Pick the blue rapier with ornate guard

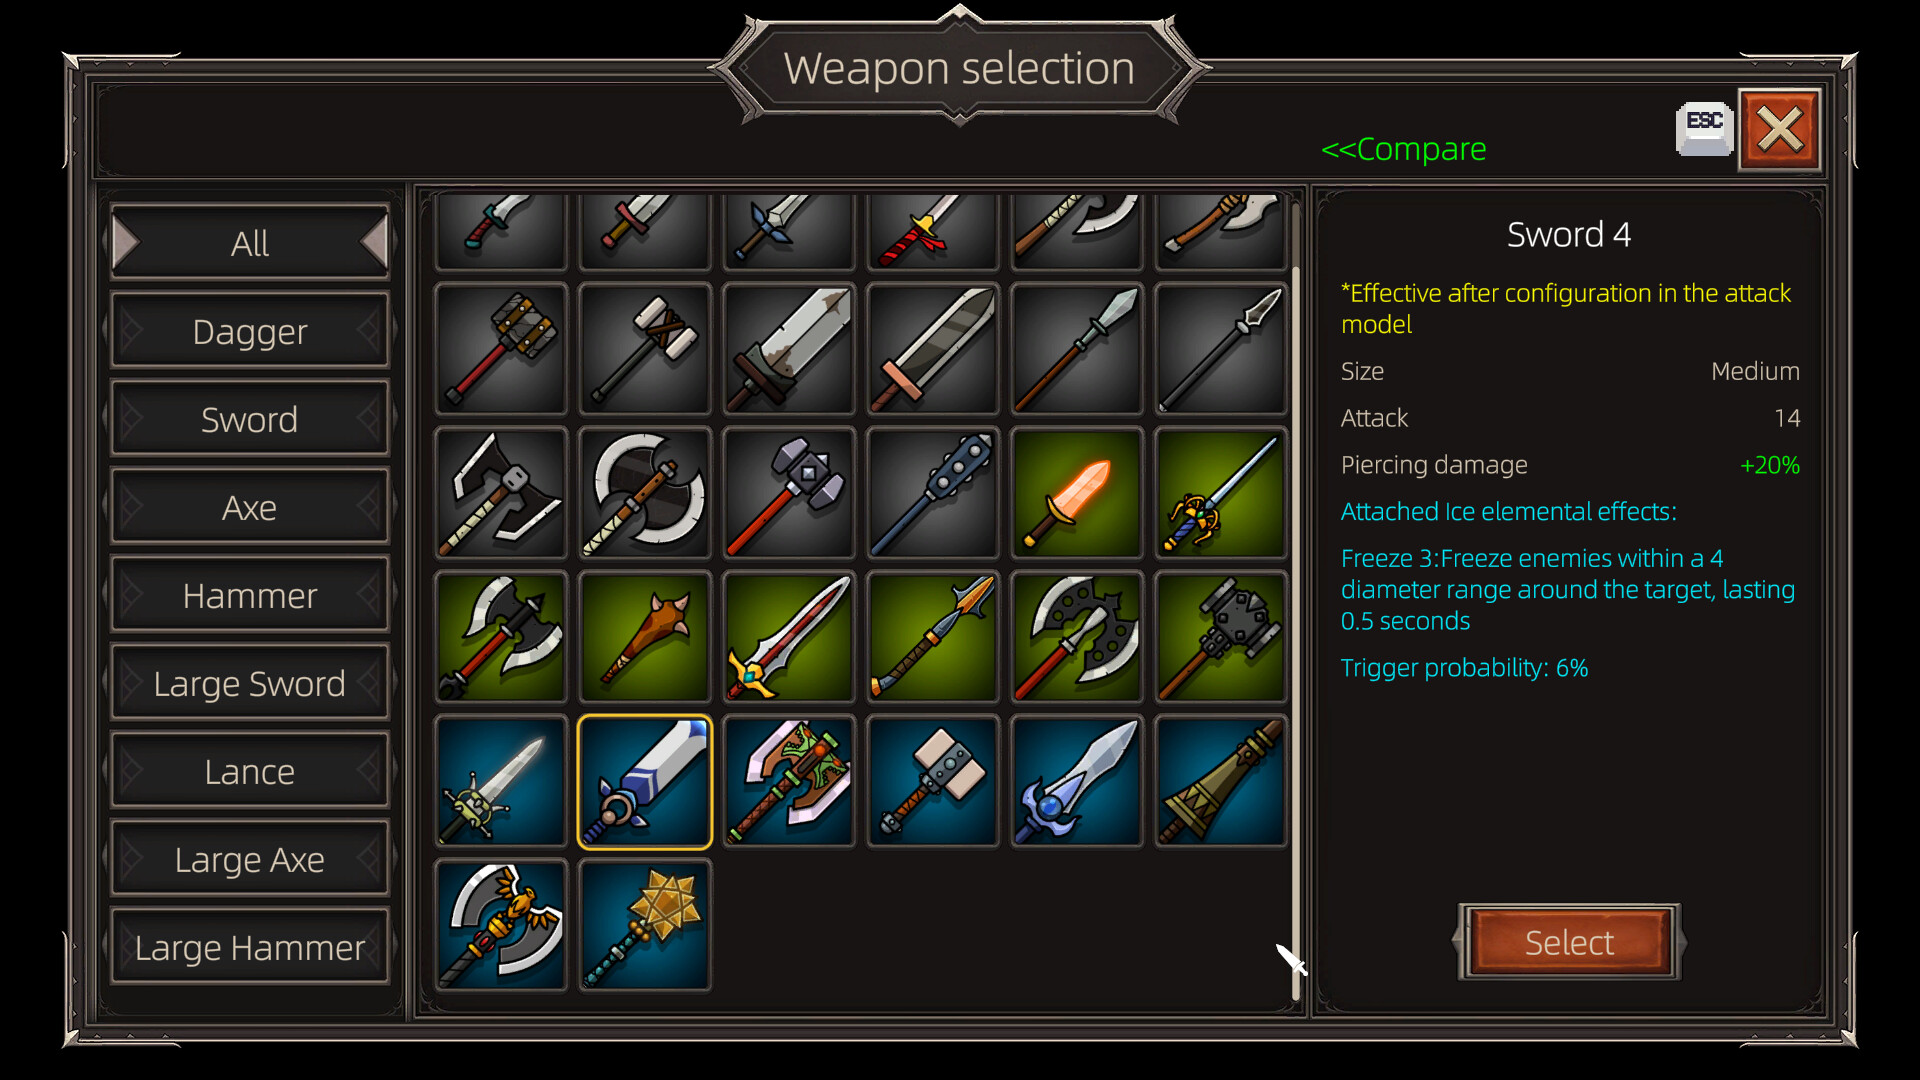click(1220, 493)
